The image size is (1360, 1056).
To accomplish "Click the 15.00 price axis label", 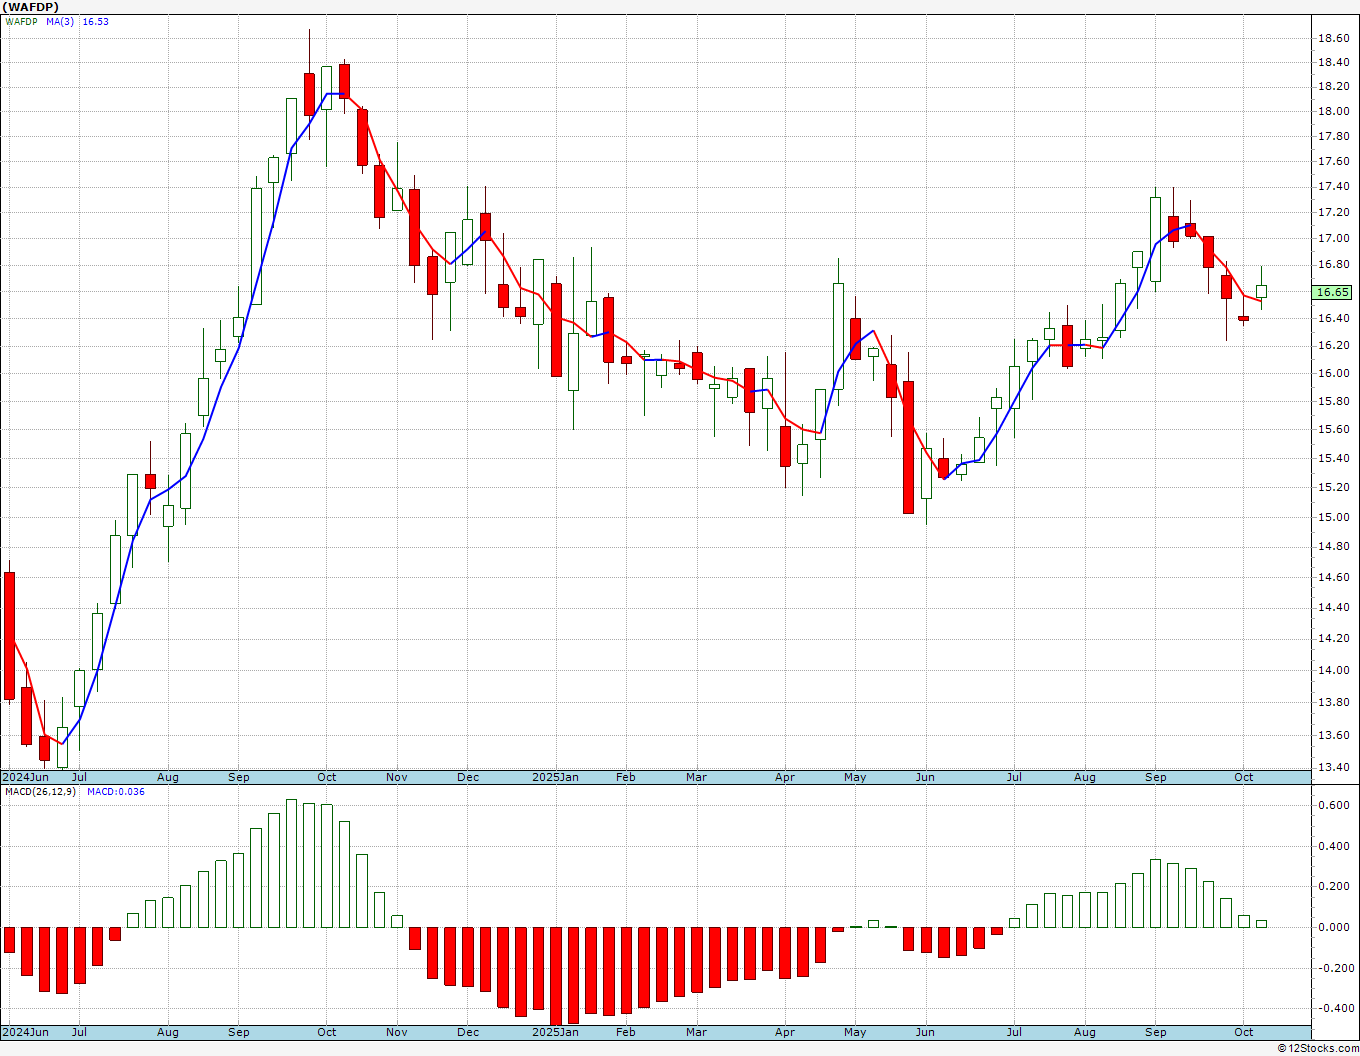I will (1332, 517).
